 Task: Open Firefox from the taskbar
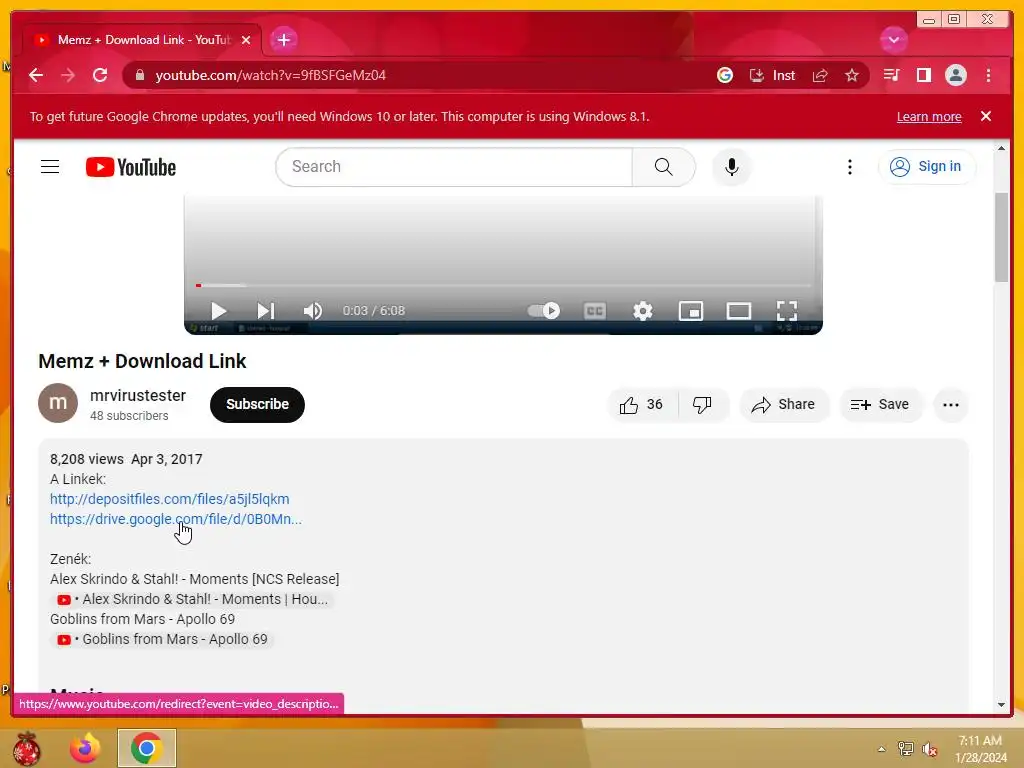pos(85,748)
